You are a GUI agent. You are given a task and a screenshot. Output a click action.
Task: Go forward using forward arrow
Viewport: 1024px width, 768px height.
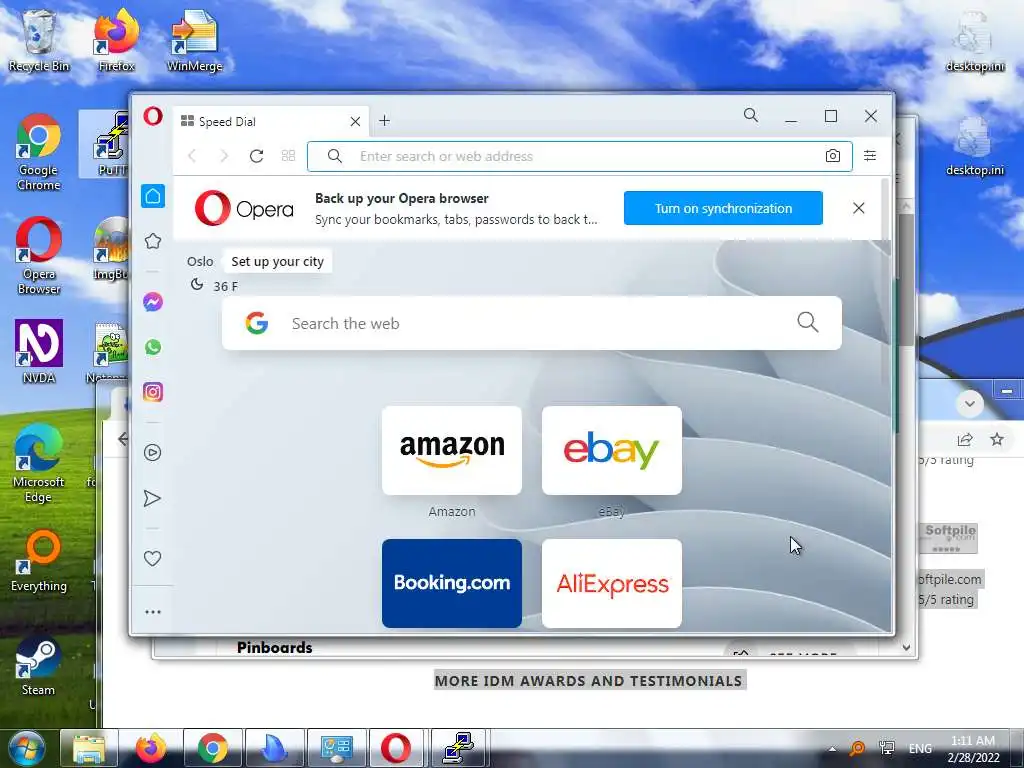[224, 156]
